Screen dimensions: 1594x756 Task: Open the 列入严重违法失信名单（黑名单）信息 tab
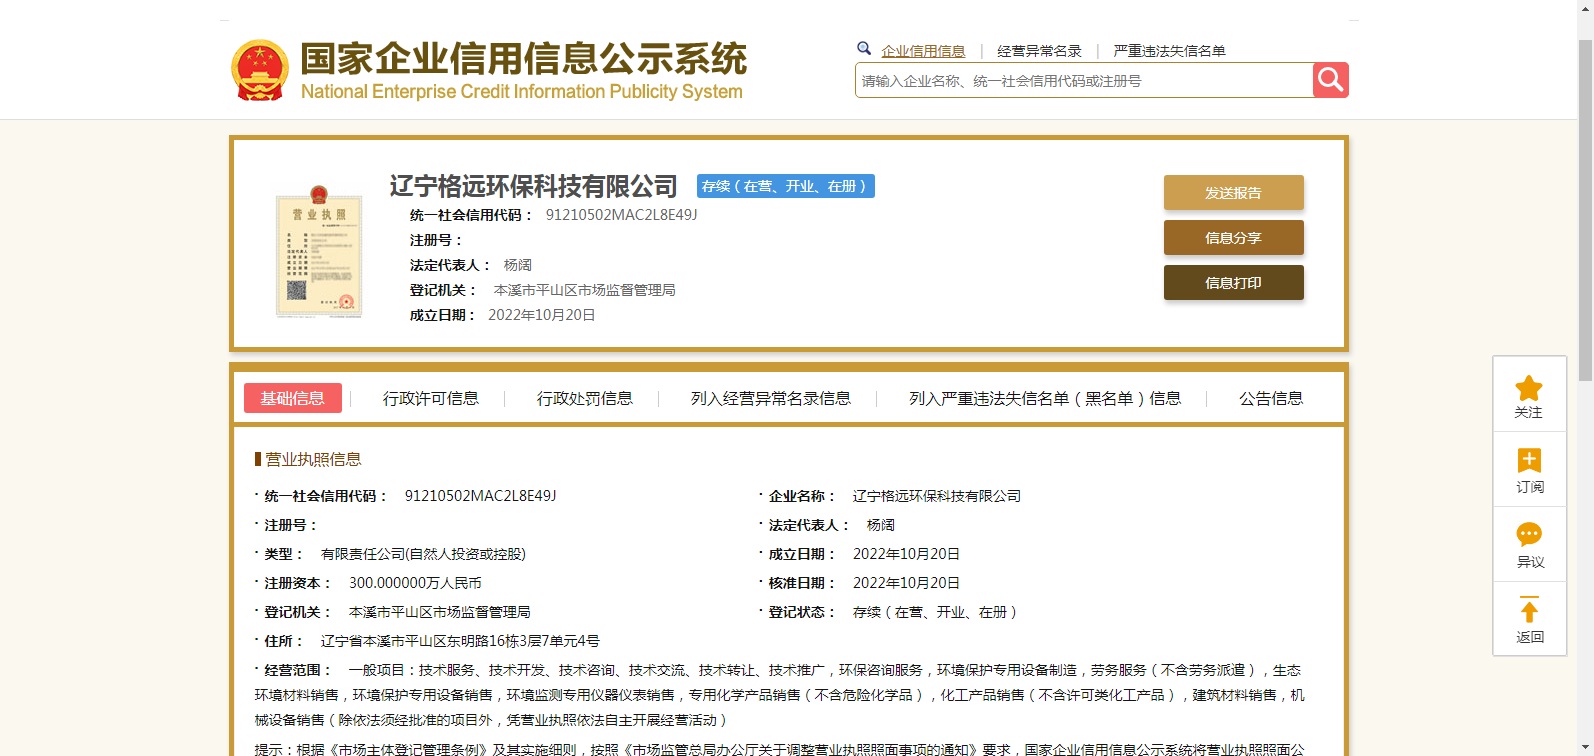point(1045,398)
